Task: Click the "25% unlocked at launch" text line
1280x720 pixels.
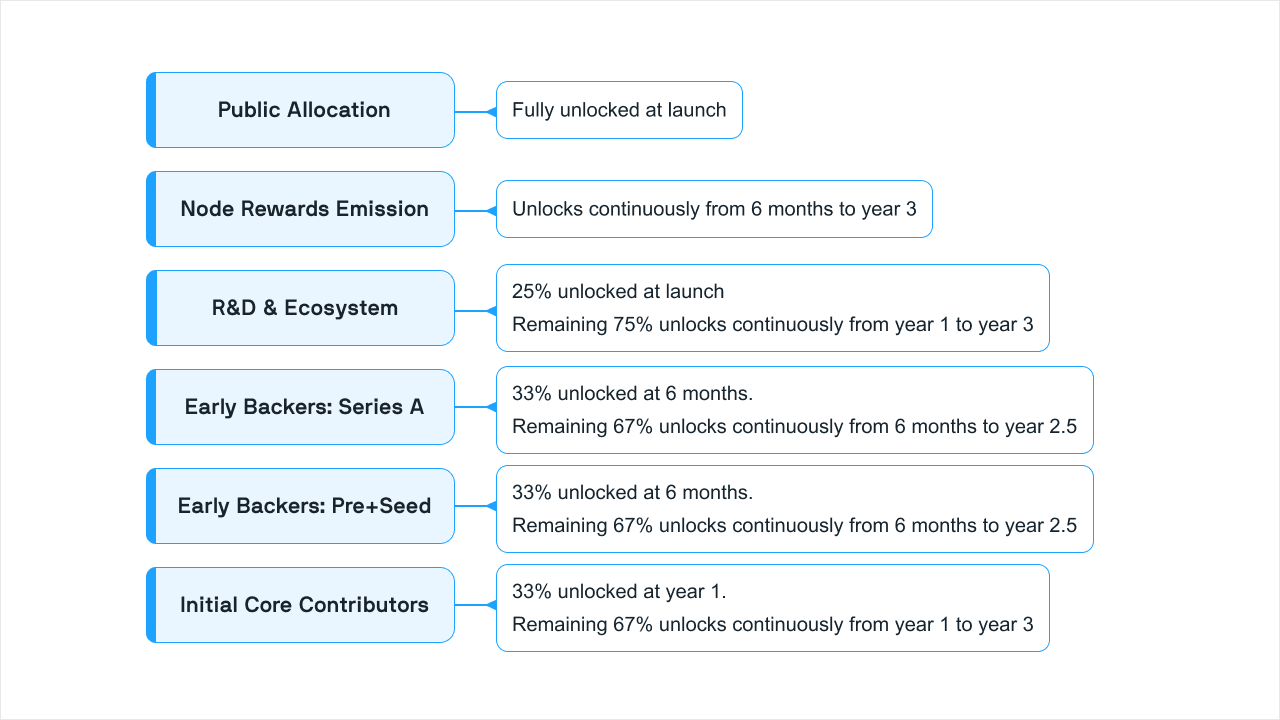Action: tap(618, 292)
